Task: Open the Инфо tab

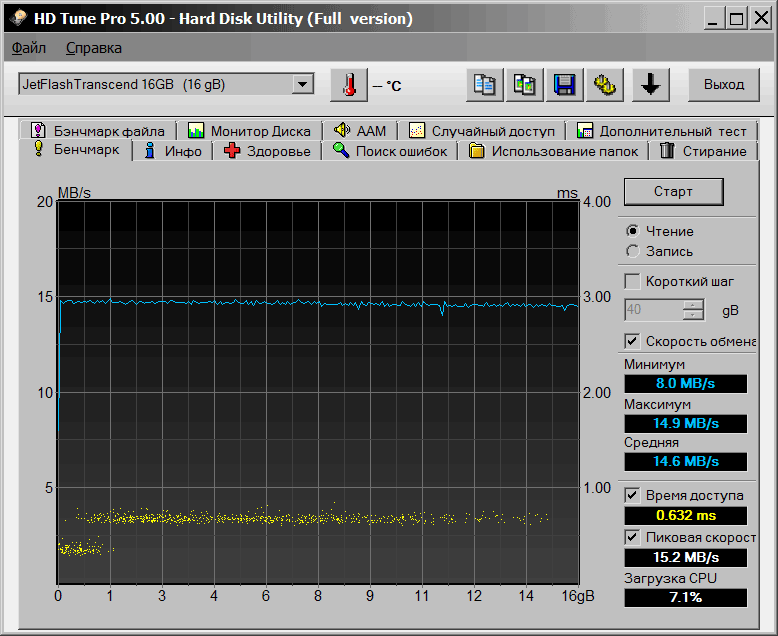Action: pyautogui.click(x=173, y=151)
